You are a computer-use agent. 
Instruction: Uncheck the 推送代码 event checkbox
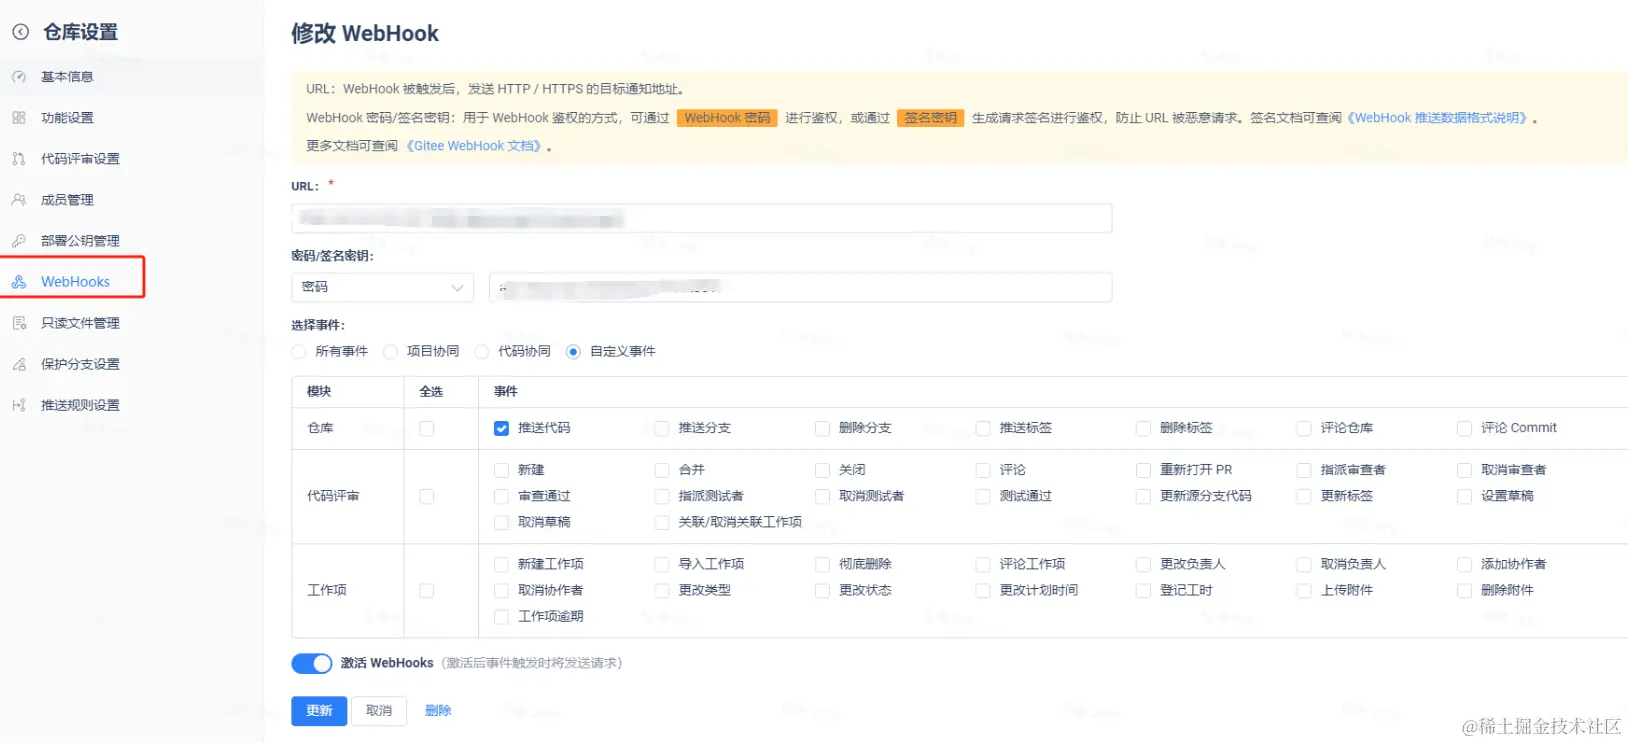(x=501, y=428)
